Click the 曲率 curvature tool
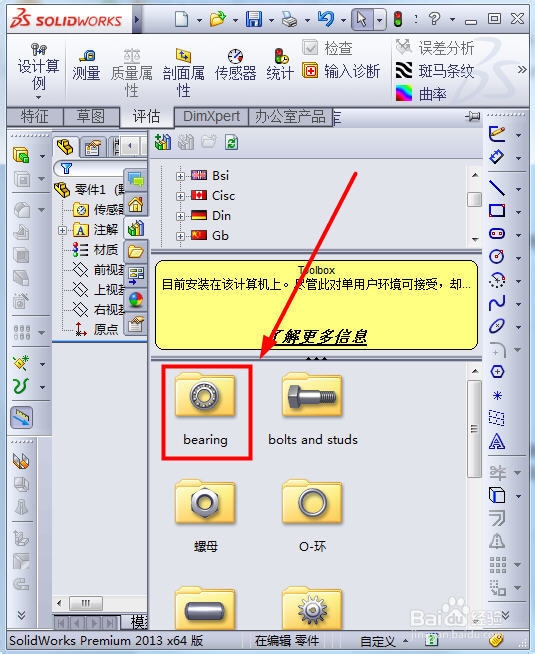This screenshot has width=535, height=654. tap(421, 94)
